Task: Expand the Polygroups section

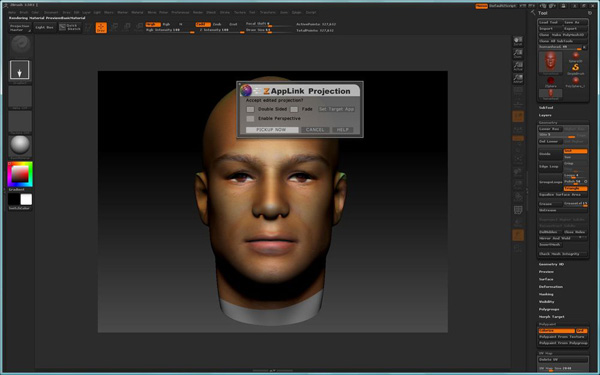Action: [x=549, y=309]
